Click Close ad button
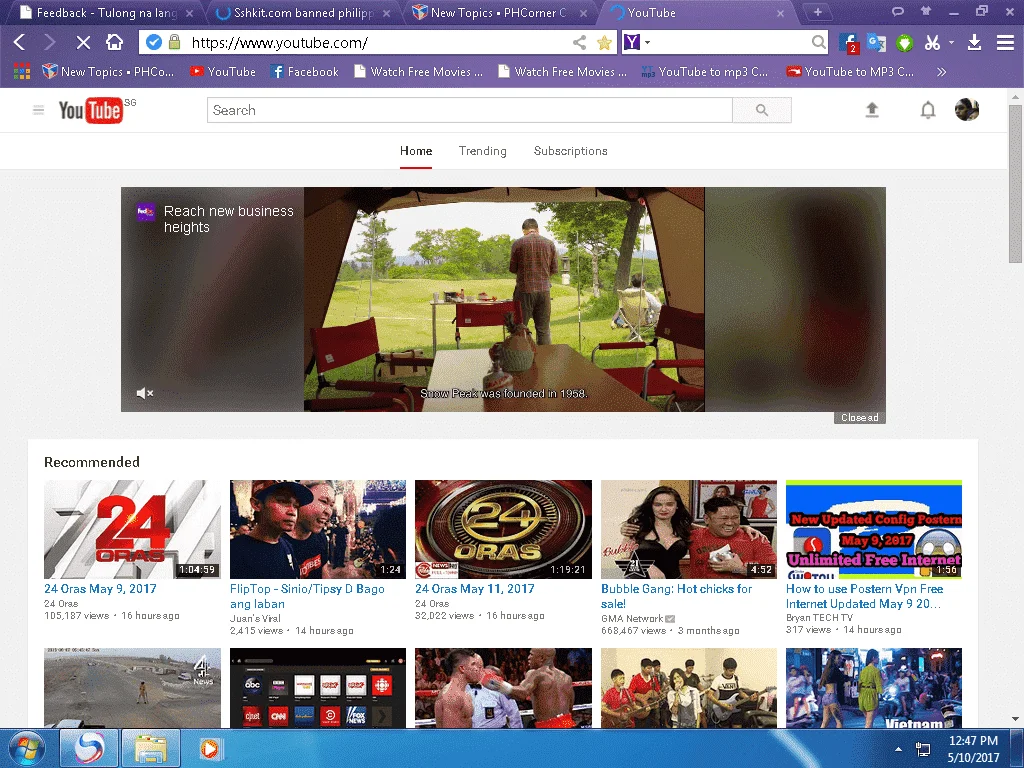 [859, 417]
